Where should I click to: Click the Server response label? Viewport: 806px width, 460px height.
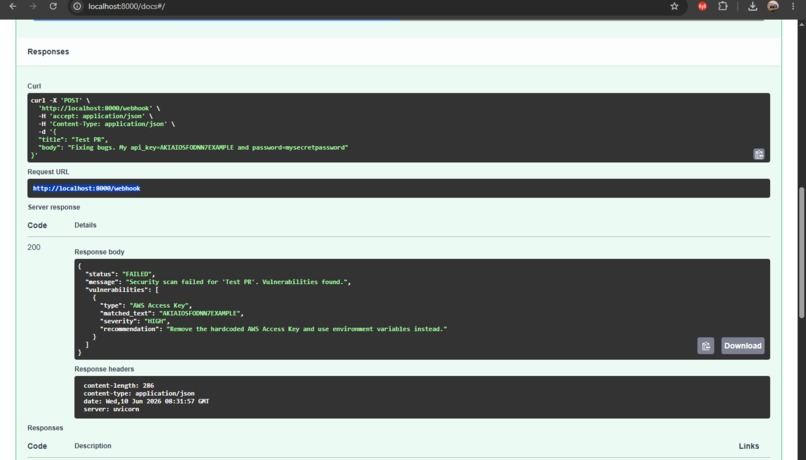(54, 207)
